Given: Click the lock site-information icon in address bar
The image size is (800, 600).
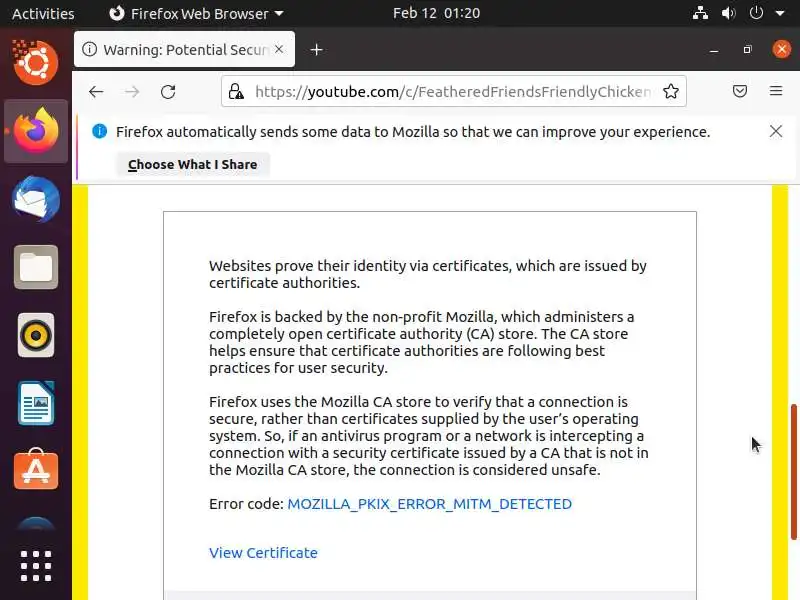Looking at the screenshot, I should tap(236, 92).
